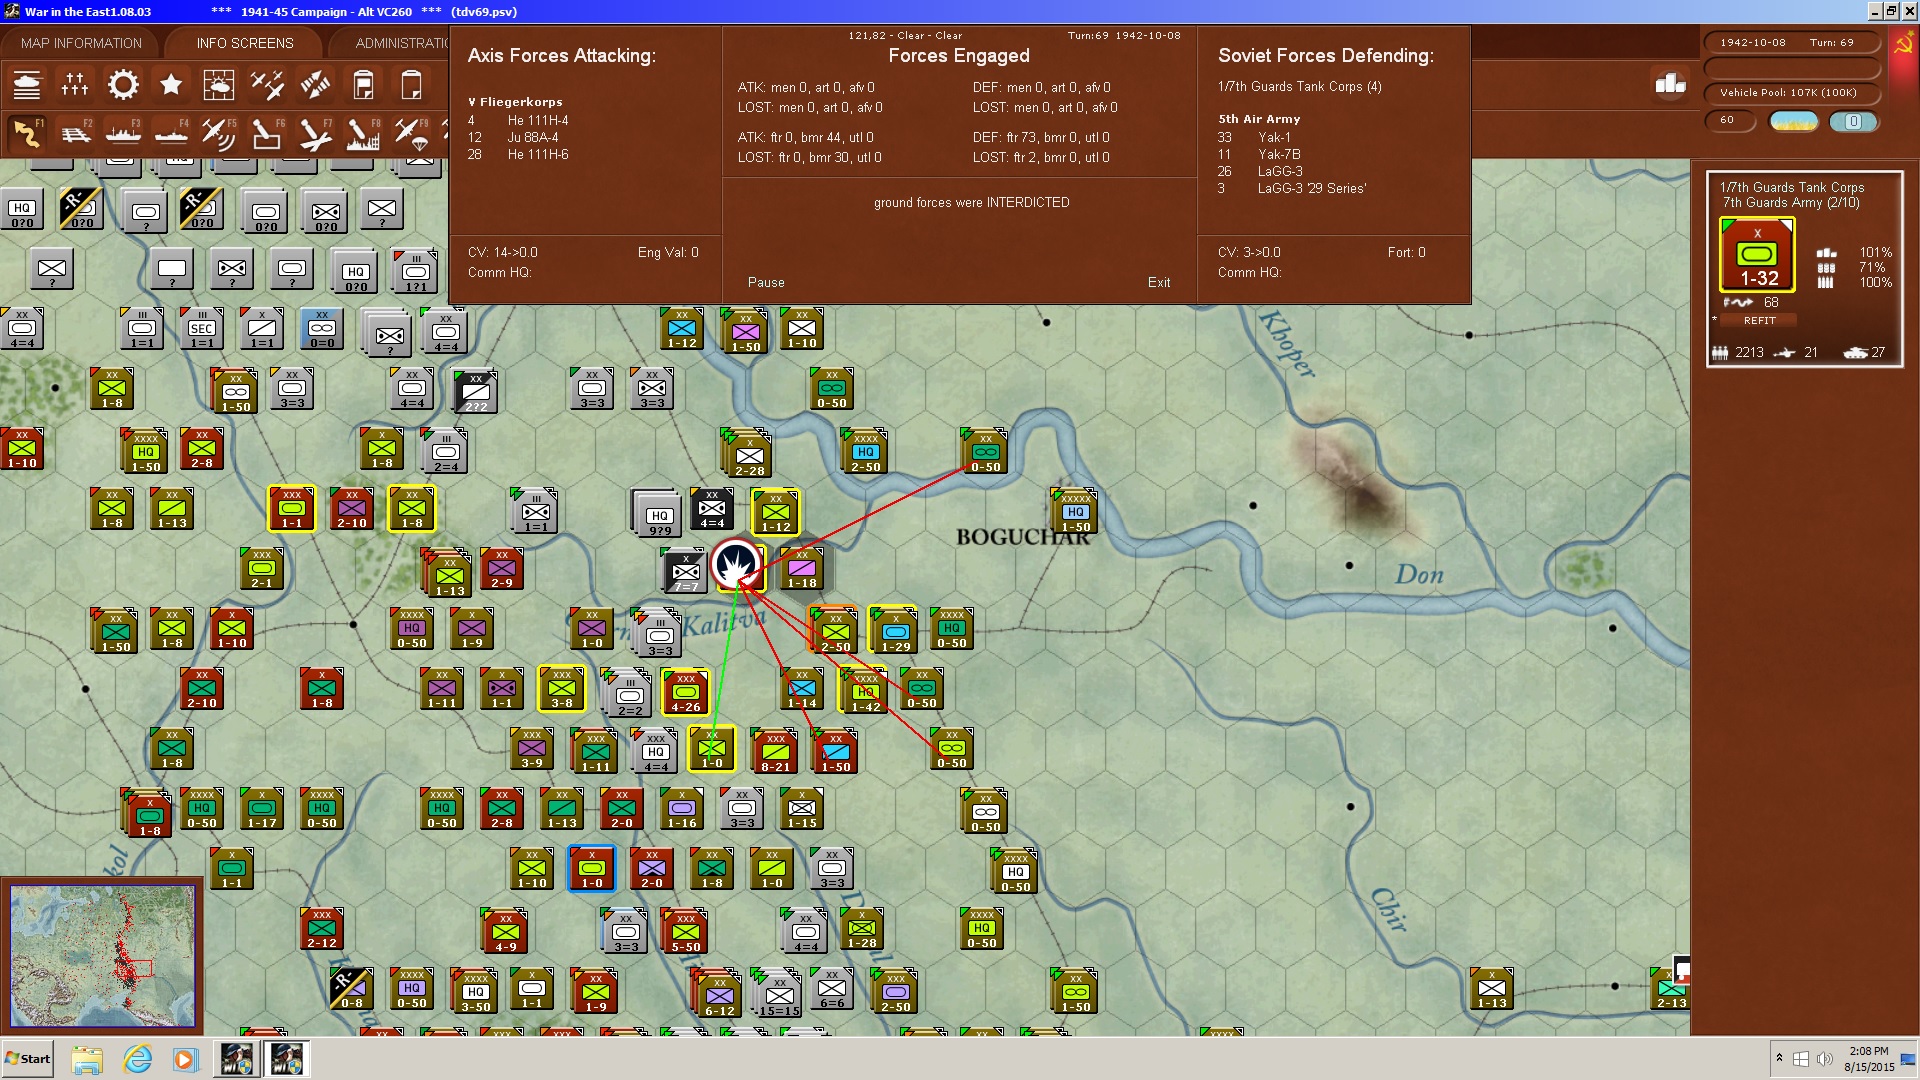
Task: Click the Soviet hammer and sickle flag
Action: tap(1903, 45)
